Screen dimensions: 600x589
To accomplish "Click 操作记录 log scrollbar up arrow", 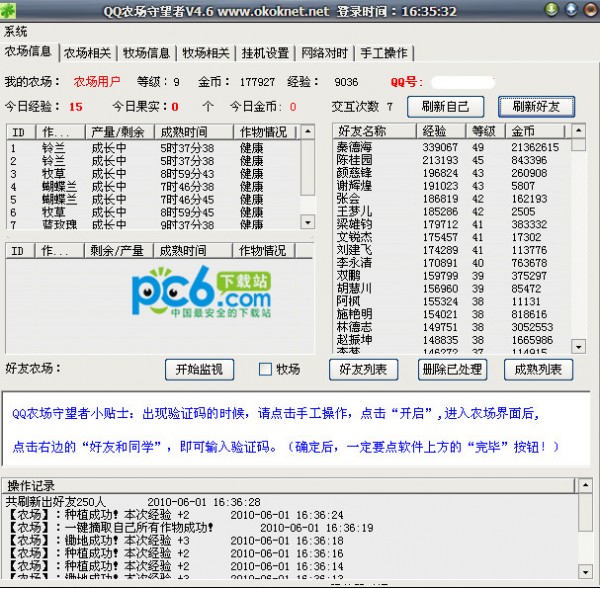I will 585,486.
